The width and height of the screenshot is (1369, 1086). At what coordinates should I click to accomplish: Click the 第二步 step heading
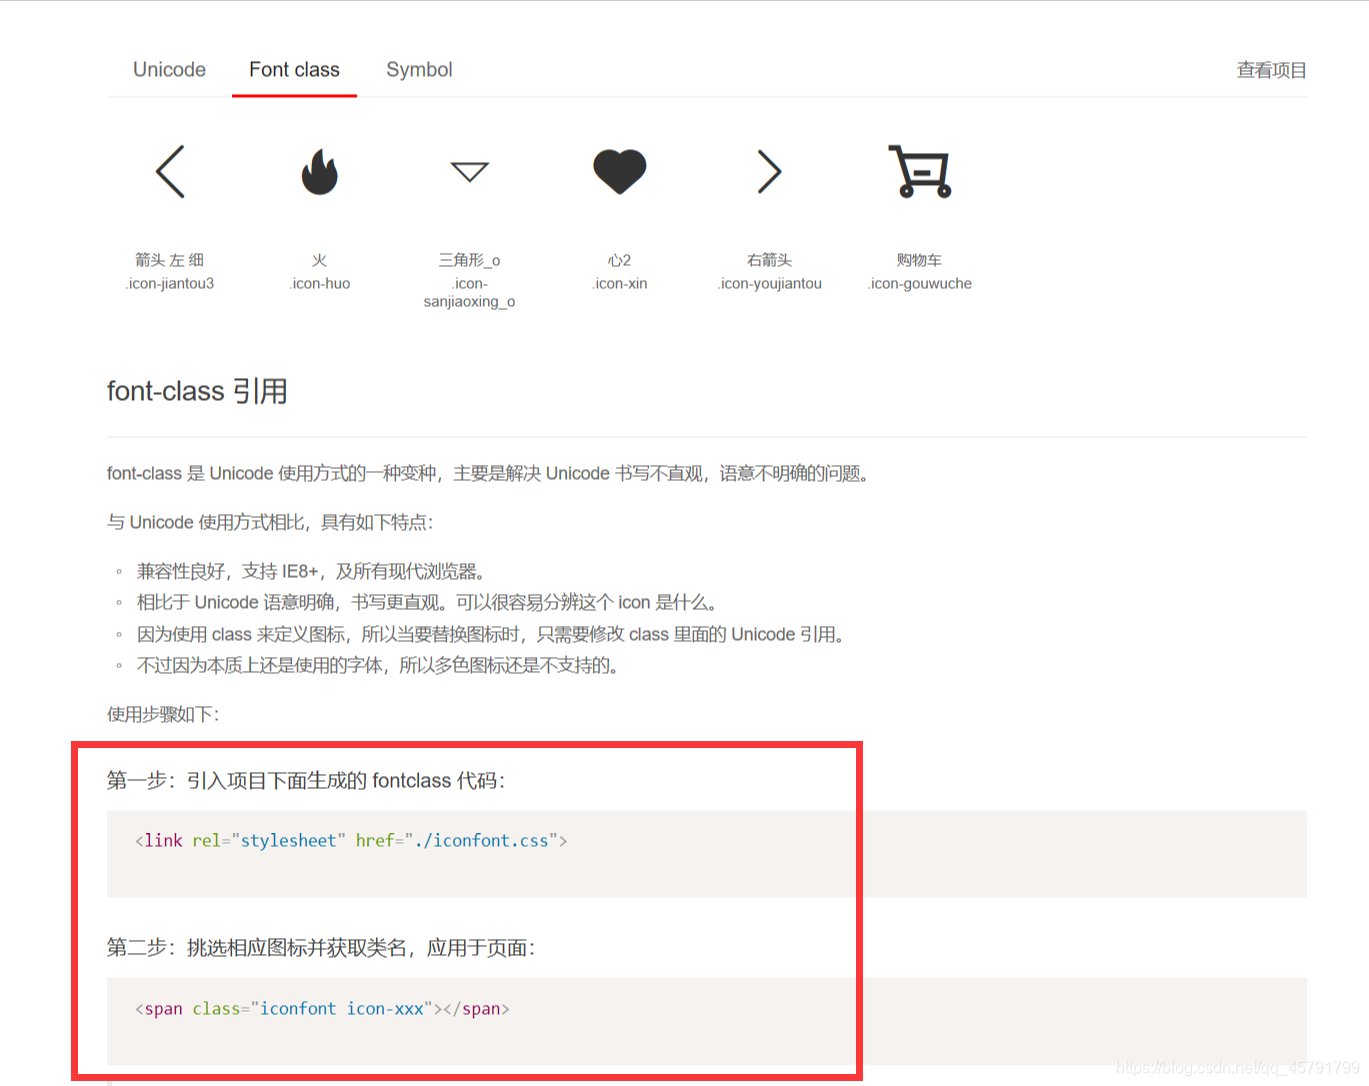321,947
